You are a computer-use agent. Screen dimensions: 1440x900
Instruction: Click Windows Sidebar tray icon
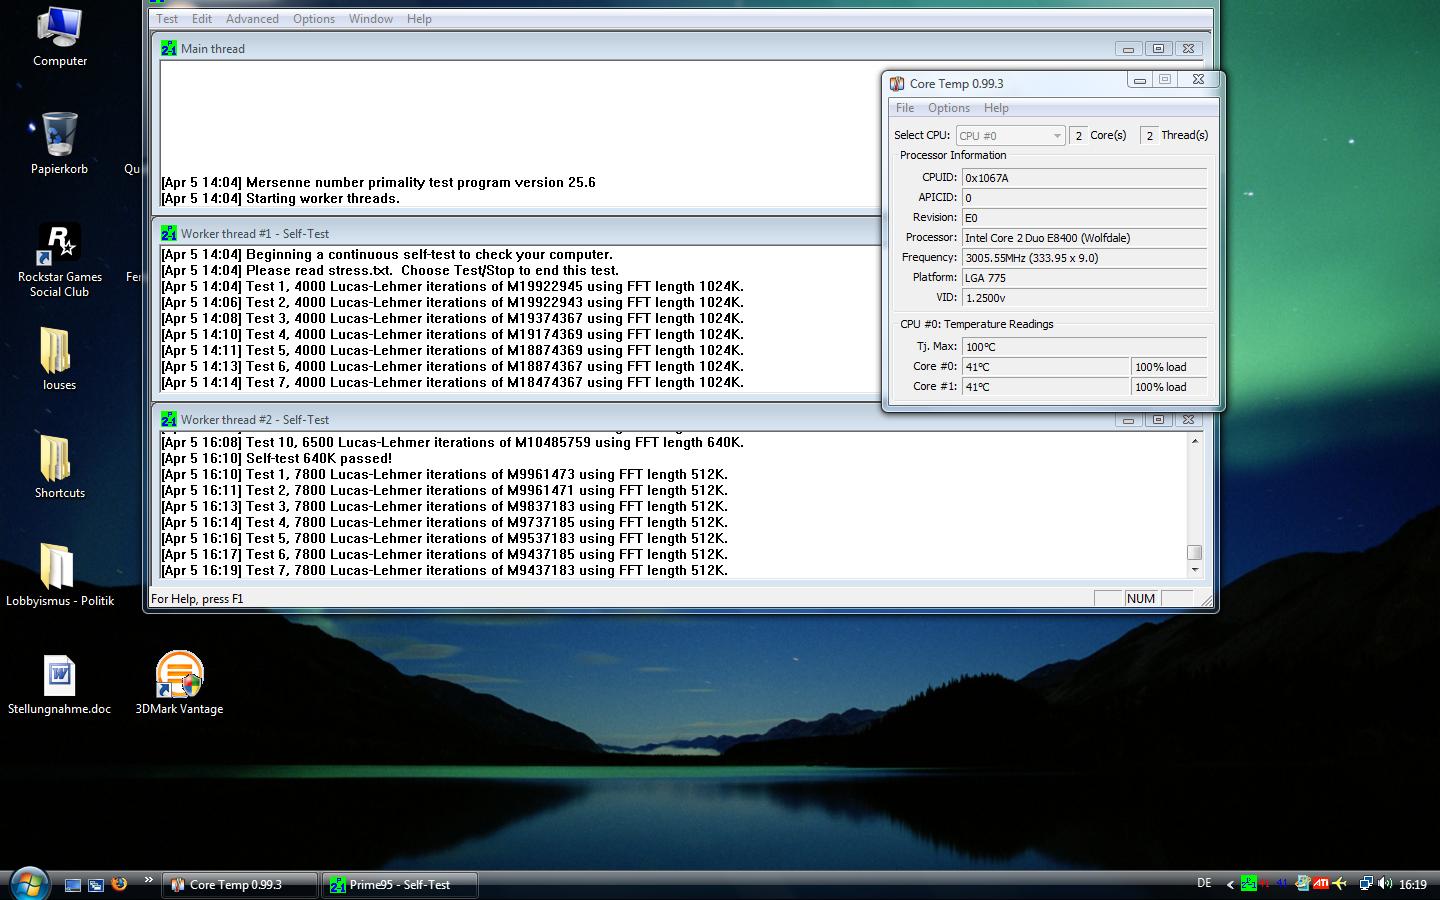pos(1302,883)
